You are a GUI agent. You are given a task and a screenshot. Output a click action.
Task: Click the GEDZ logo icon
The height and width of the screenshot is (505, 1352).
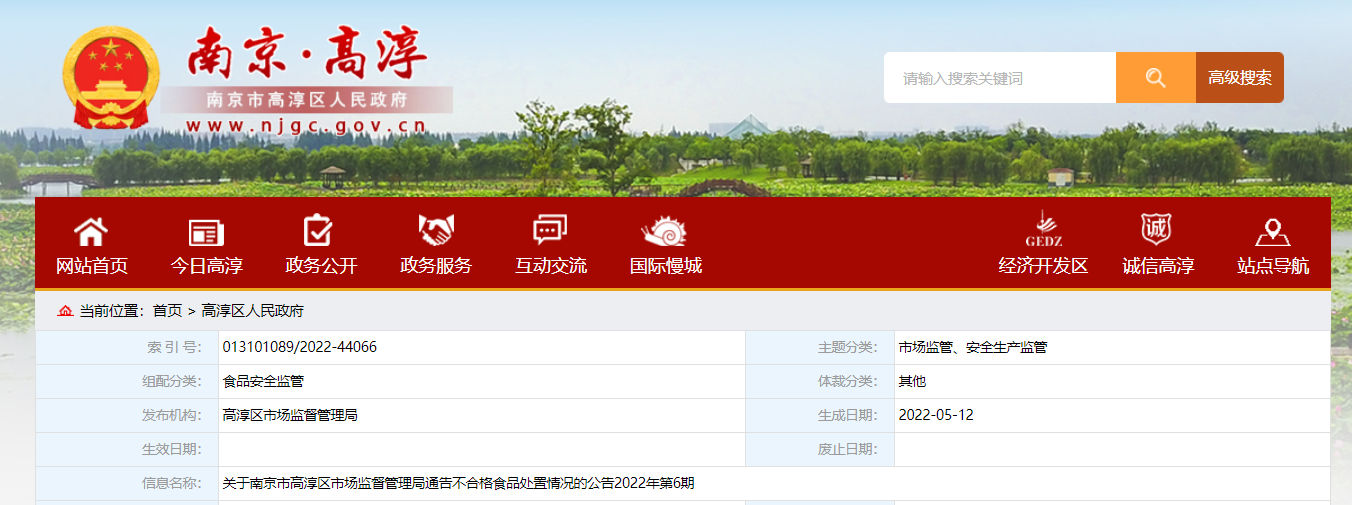pos(1043,229)
